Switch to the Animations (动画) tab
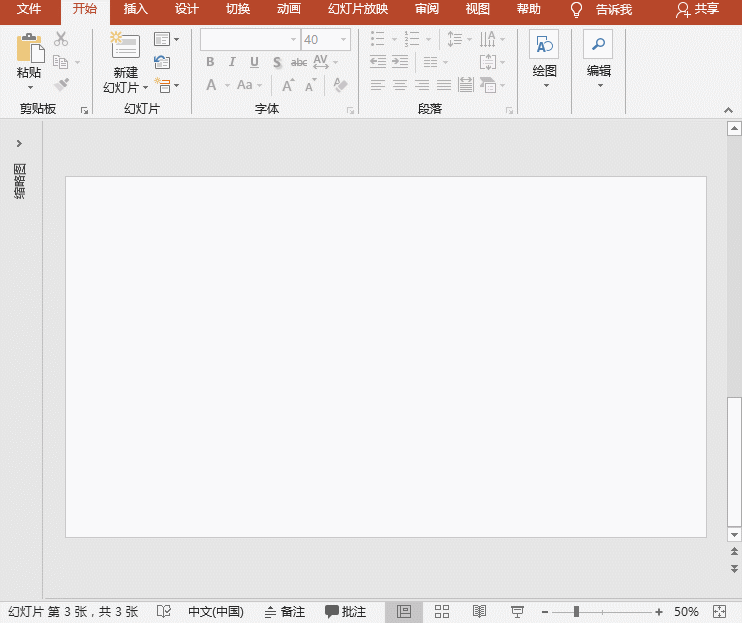Image resolution: width=742 pixels, height=623 pixels. point(289,9)
